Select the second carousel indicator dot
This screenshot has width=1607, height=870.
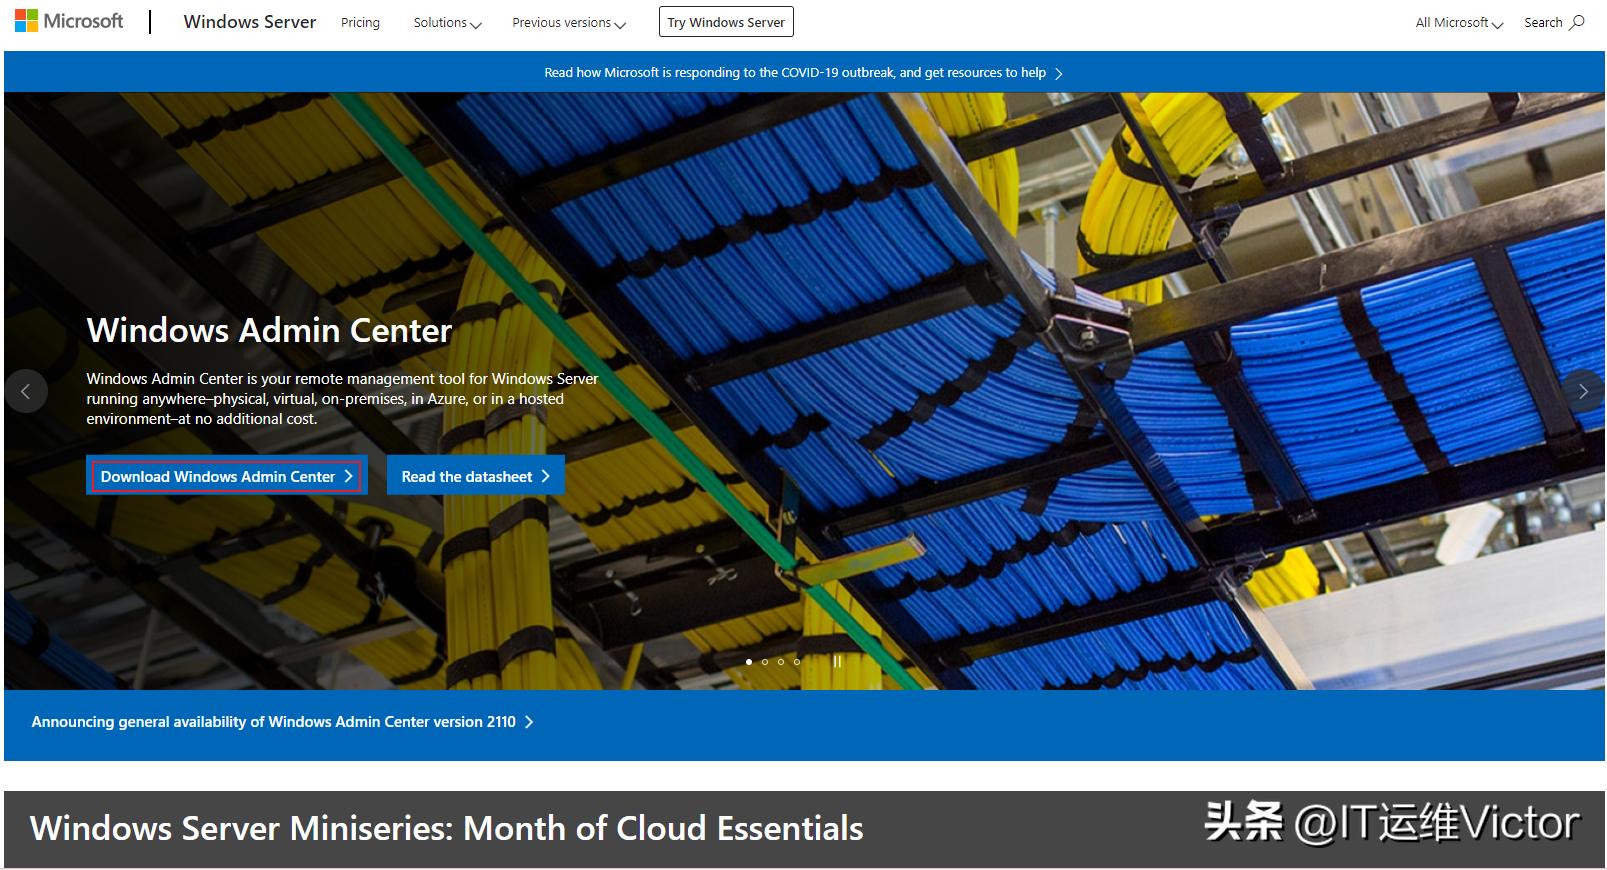pos(765,662)
